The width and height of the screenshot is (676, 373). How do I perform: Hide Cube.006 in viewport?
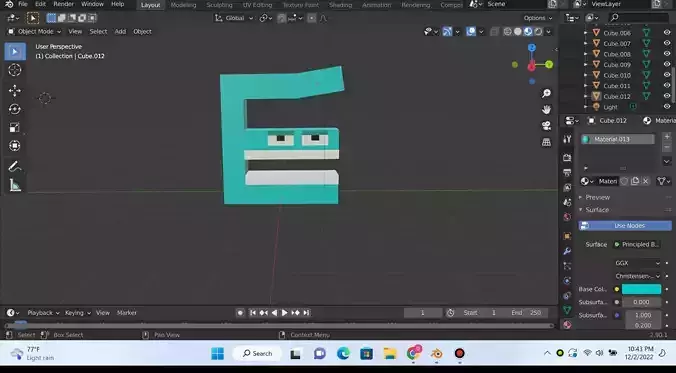tap(667, 33)
